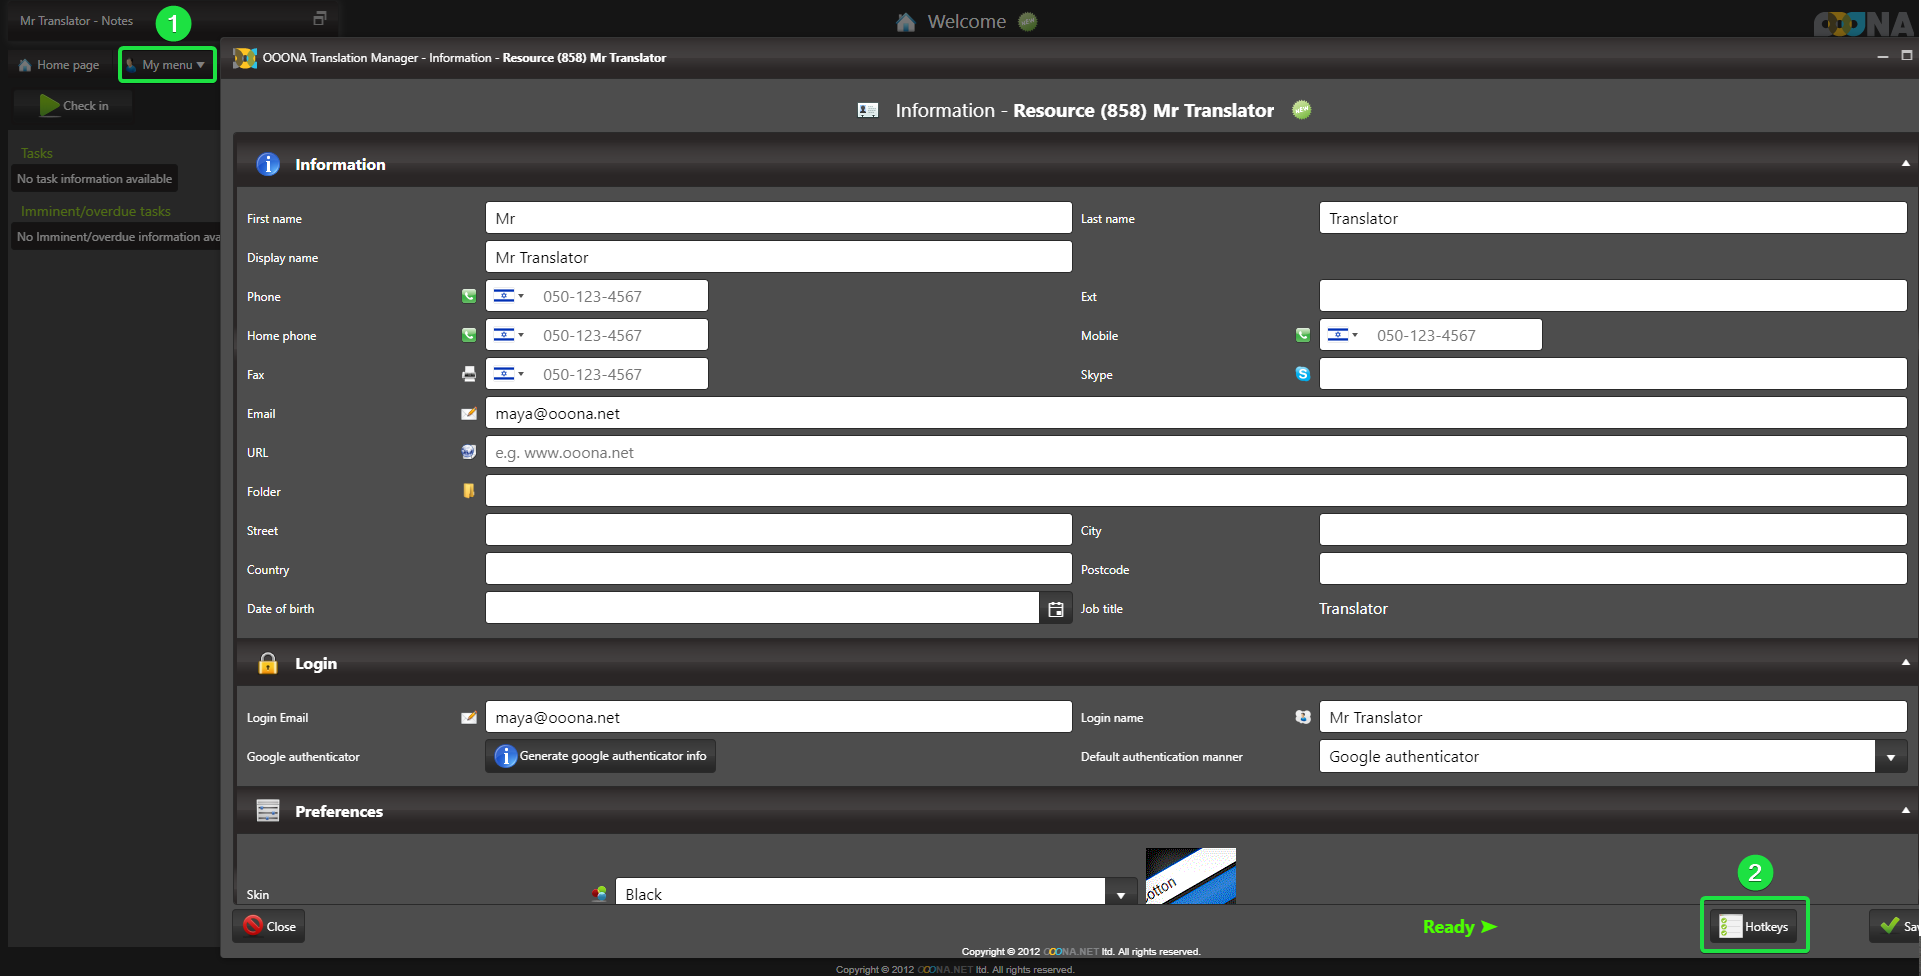
Task: Collapse the Login section
Action: point(1905,663)
